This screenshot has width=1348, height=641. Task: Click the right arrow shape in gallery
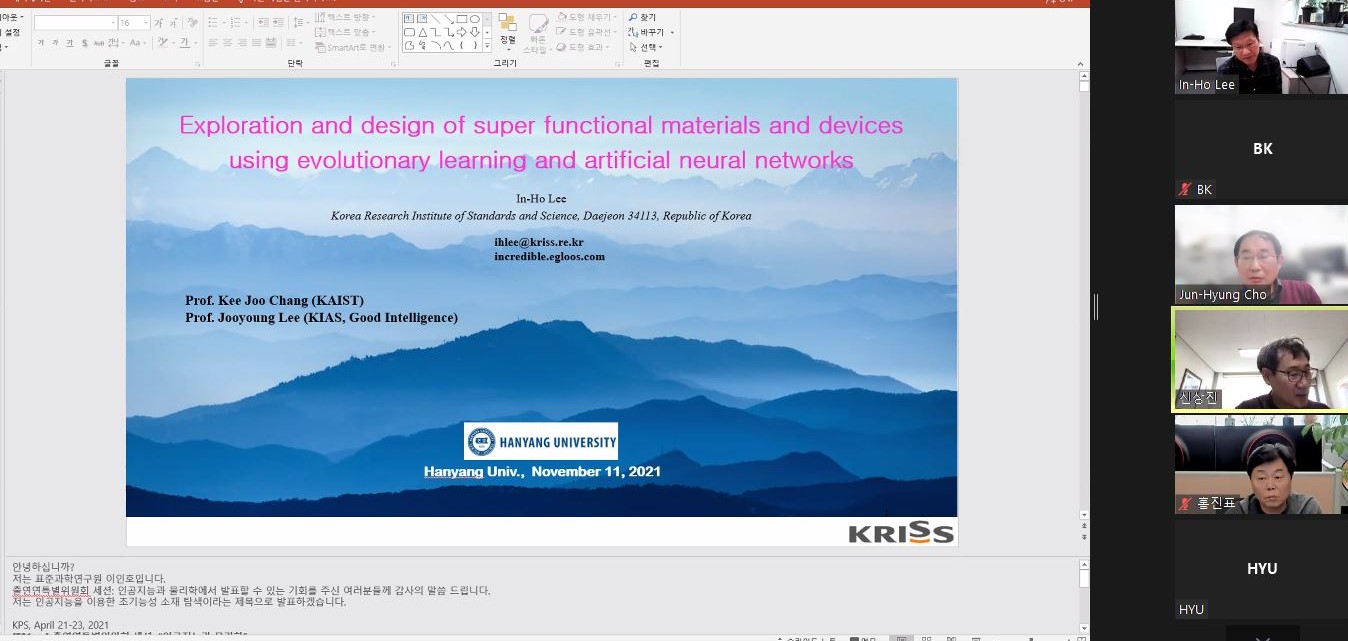462,32
